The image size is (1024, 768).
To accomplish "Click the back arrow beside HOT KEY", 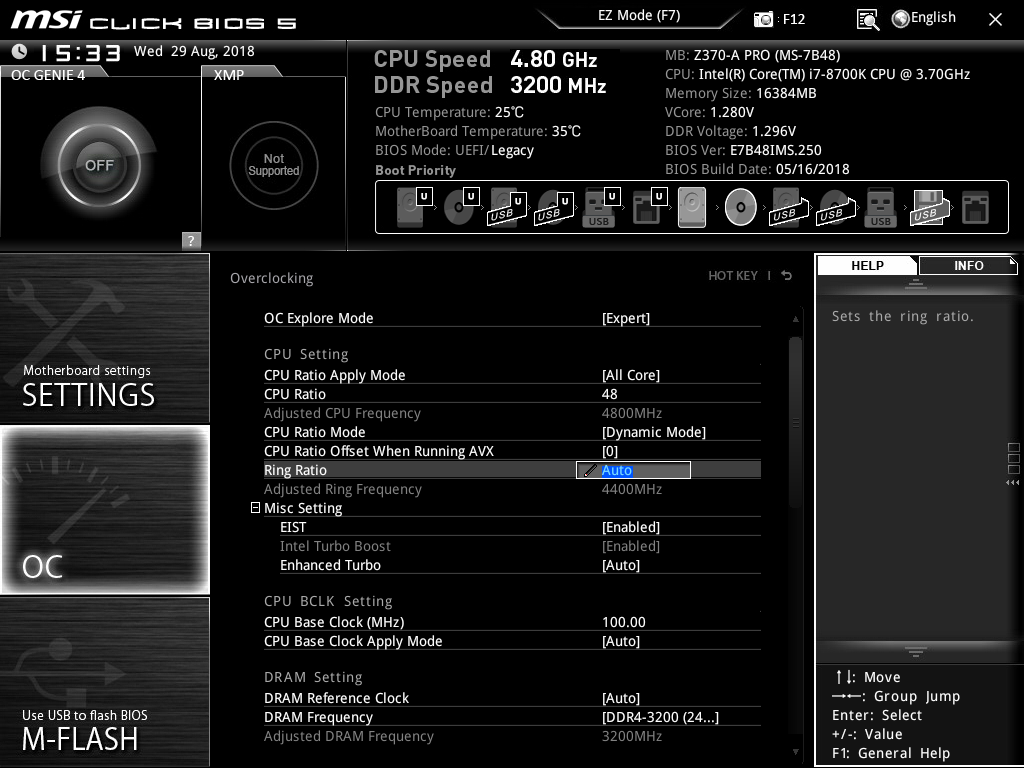I will [x=787, y=276].
